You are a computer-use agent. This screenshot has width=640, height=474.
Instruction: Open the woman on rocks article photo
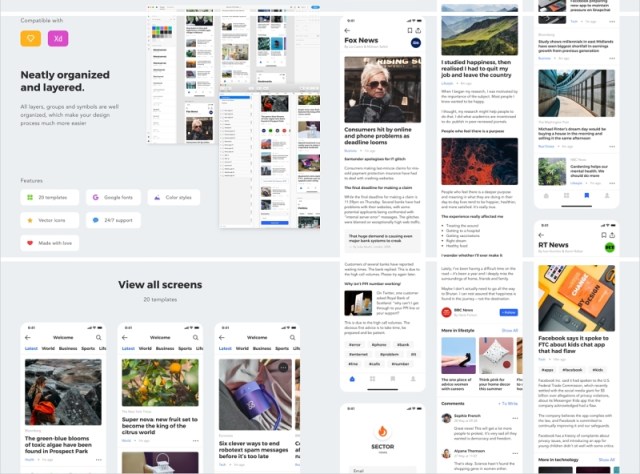tap(63, 392)
